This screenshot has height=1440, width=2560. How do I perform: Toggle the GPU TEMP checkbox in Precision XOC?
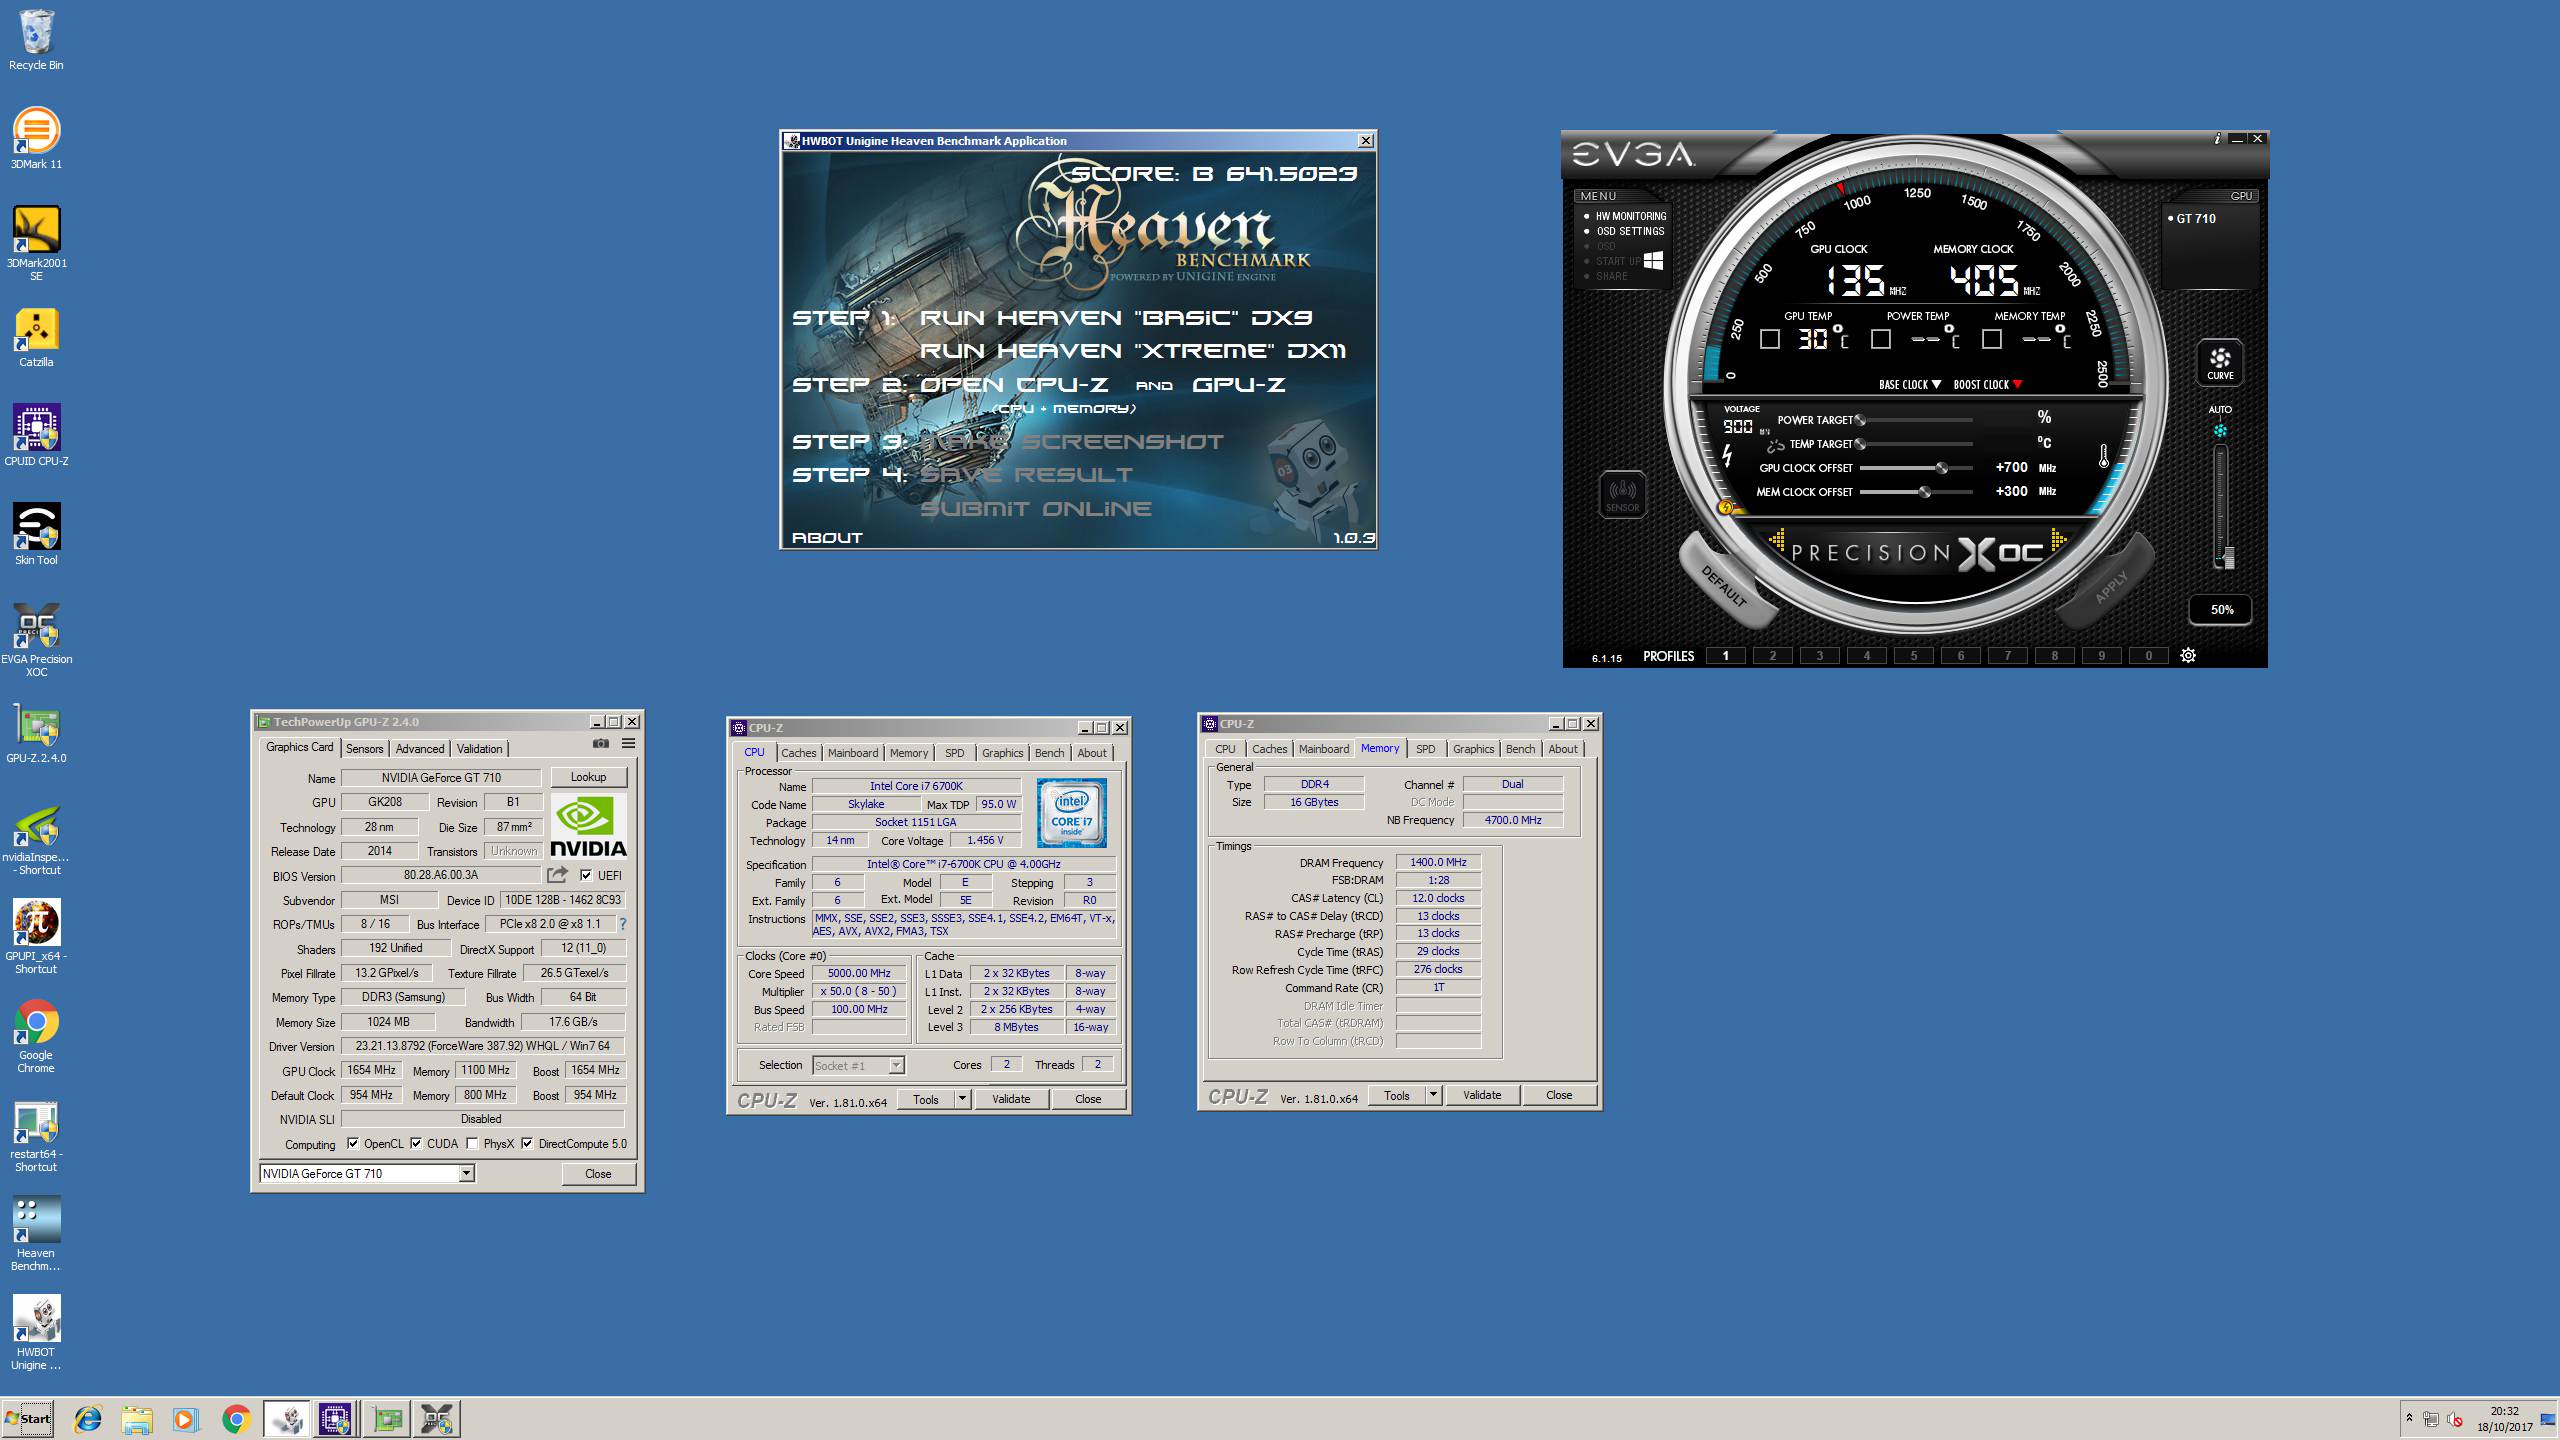click(x=1770, y=339)
